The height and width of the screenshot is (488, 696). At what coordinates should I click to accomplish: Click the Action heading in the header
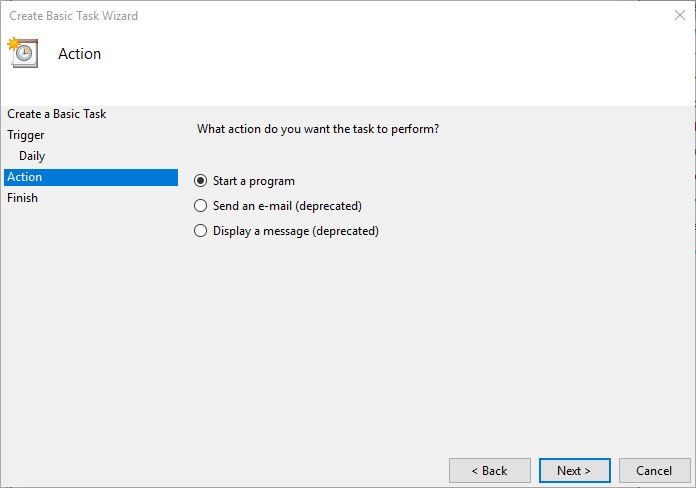[x=80, y=54]
